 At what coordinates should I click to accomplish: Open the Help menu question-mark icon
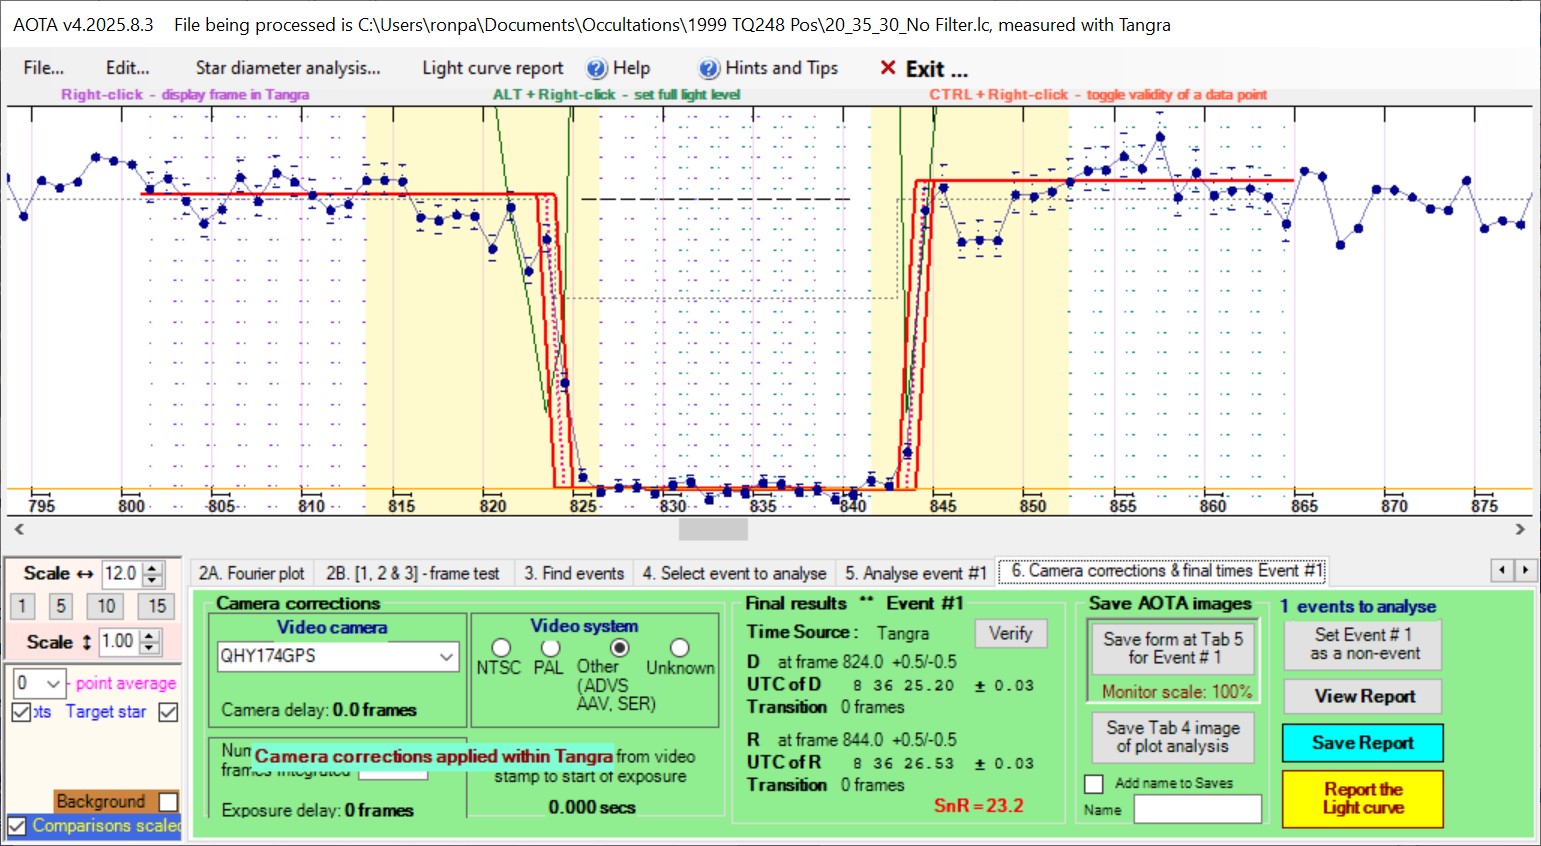[597, 68]
